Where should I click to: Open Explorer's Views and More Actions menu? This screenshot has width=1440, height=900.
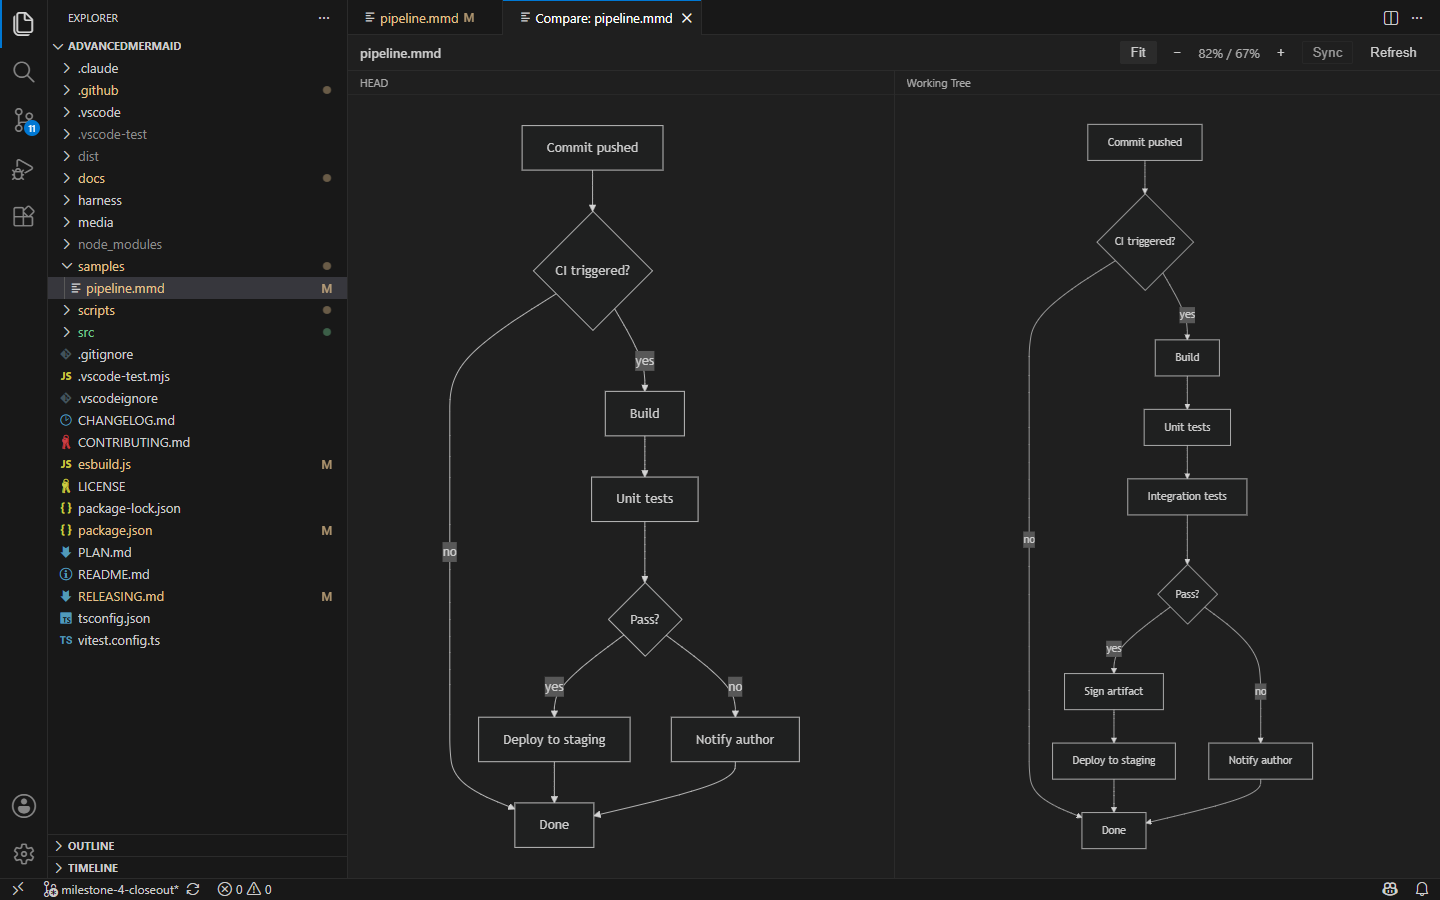click(x=324, y=18)
